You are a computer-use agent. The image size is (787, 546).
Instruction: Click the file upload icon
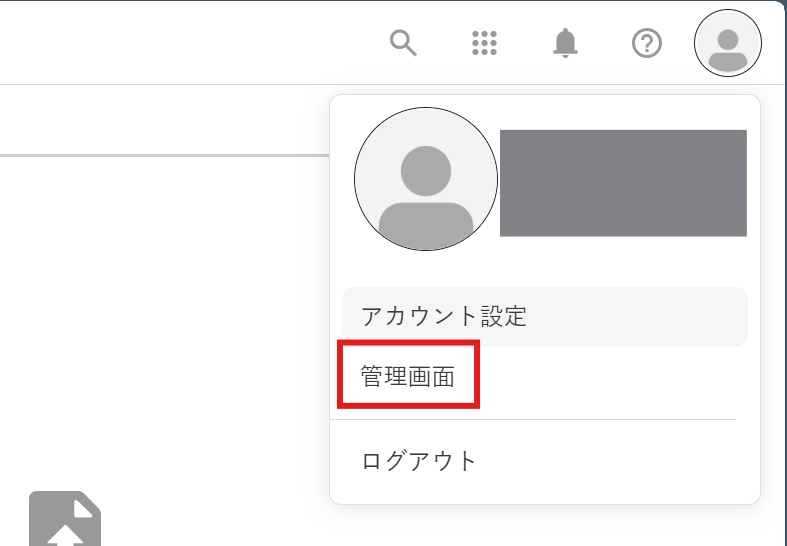(x=65, y=518)
